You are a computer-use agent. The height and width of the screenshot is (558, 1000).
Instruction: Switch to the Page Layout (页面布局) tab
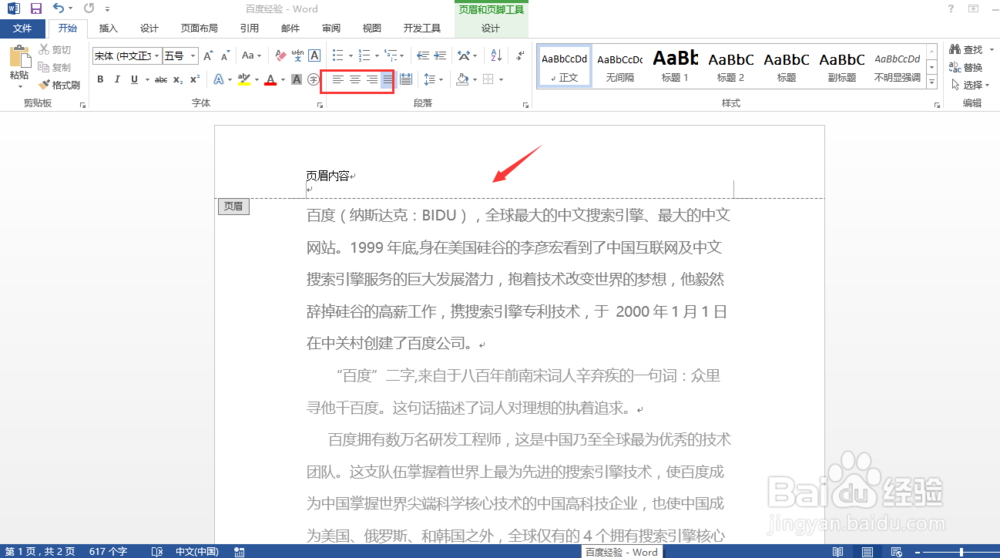point(199,28)
